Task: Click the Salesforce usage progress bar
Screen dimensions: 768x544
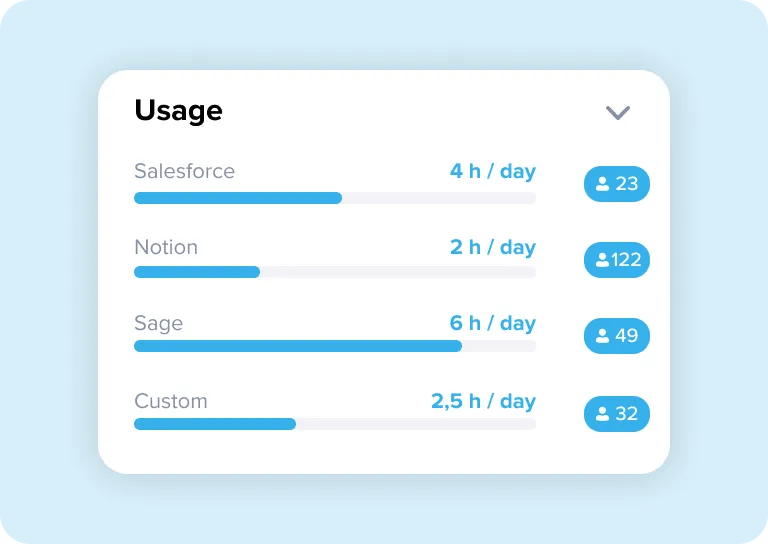Action: point(335,198)
